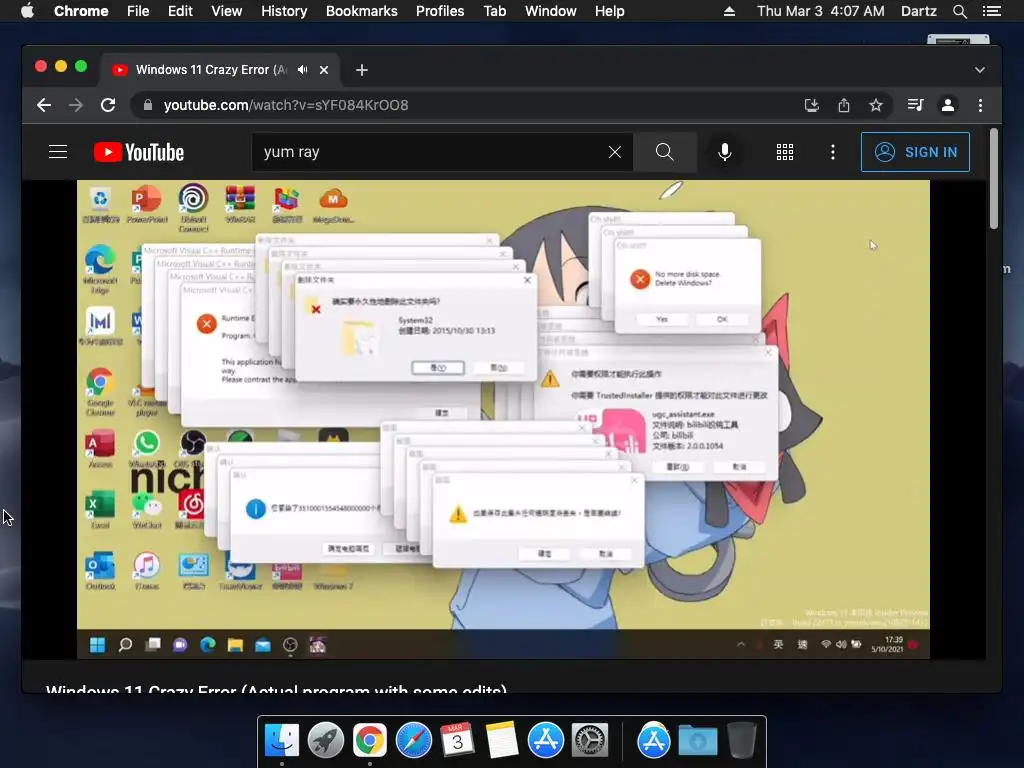Go to the YouTube home logo

[x=138, y=152]
